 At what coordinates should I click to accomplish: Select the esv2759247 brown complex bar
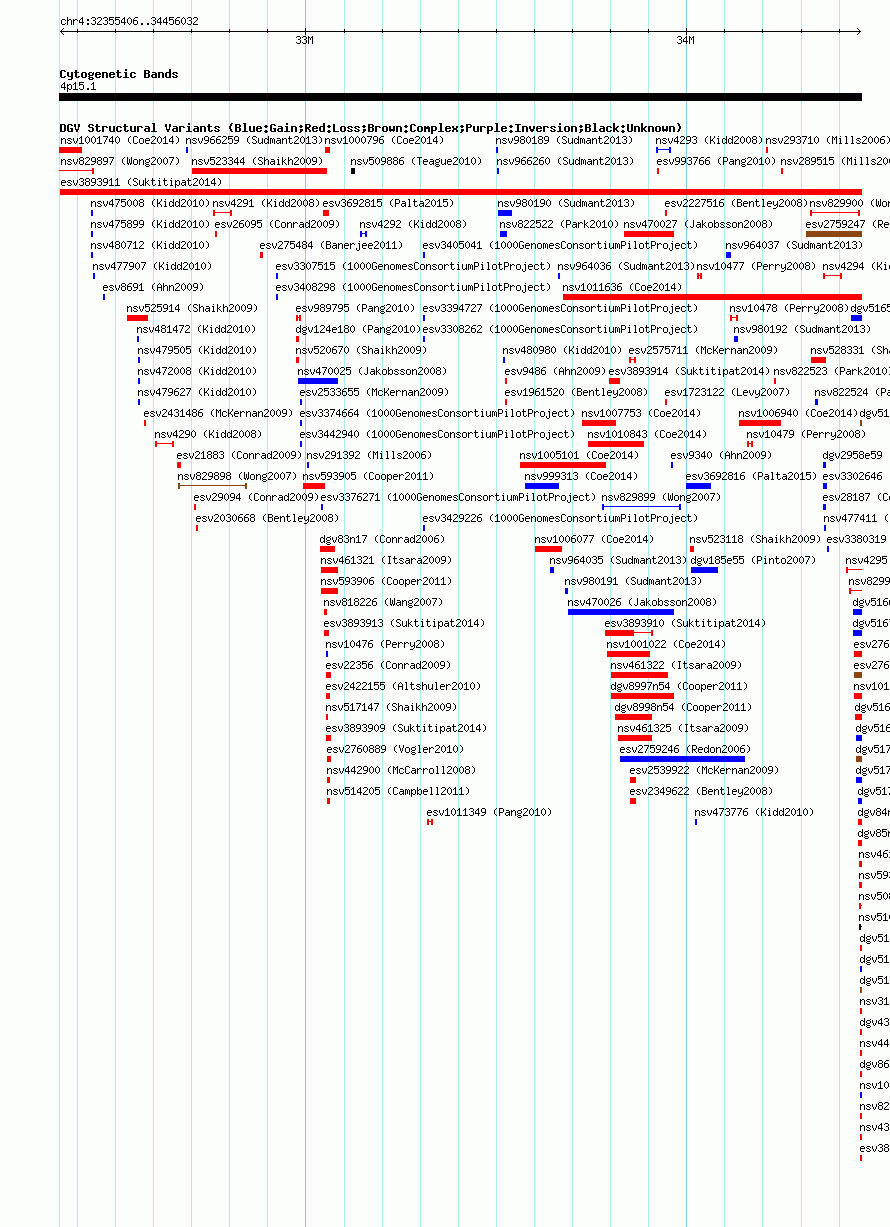tap(834, 234)
